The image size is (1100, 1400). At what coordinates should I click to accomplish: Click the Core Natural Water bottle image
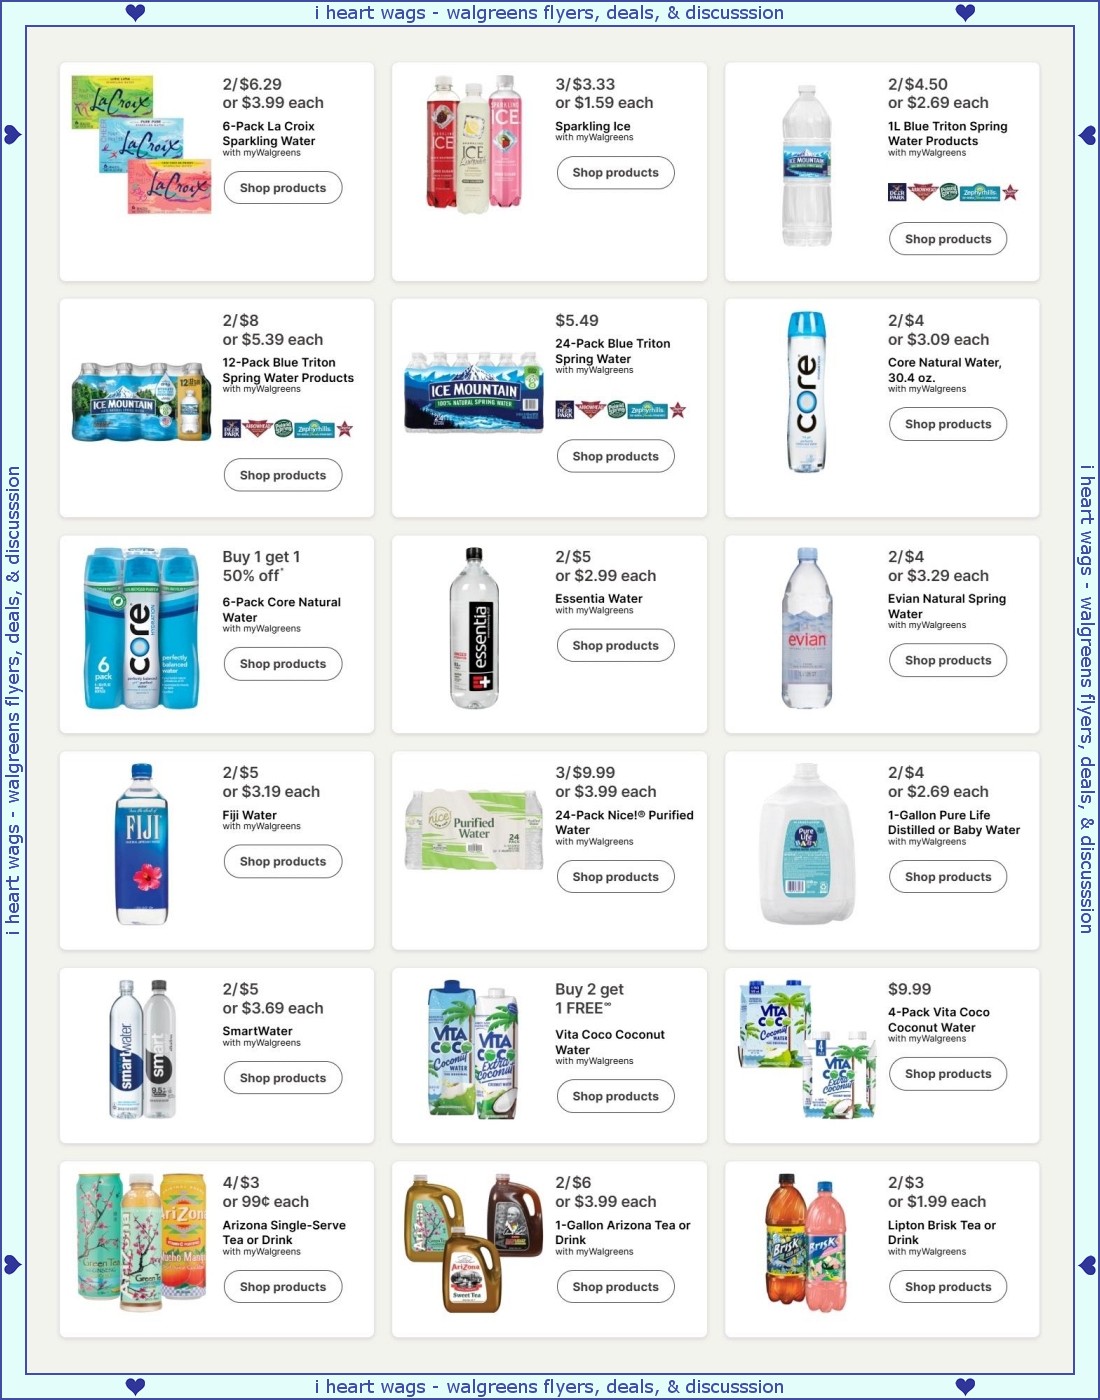pos(807,391)
